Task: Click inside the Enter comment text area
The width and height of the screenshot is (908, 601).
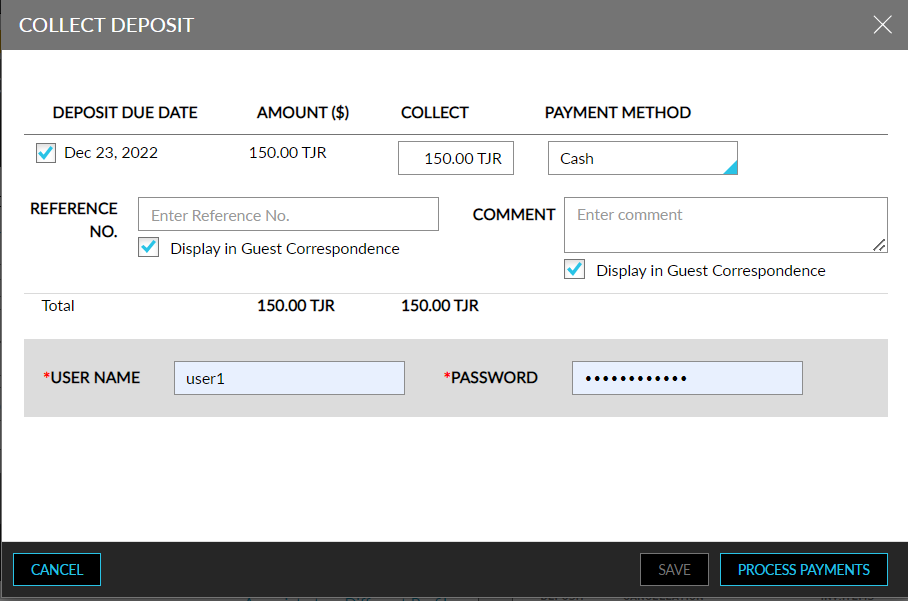Action: coord(725,224)
